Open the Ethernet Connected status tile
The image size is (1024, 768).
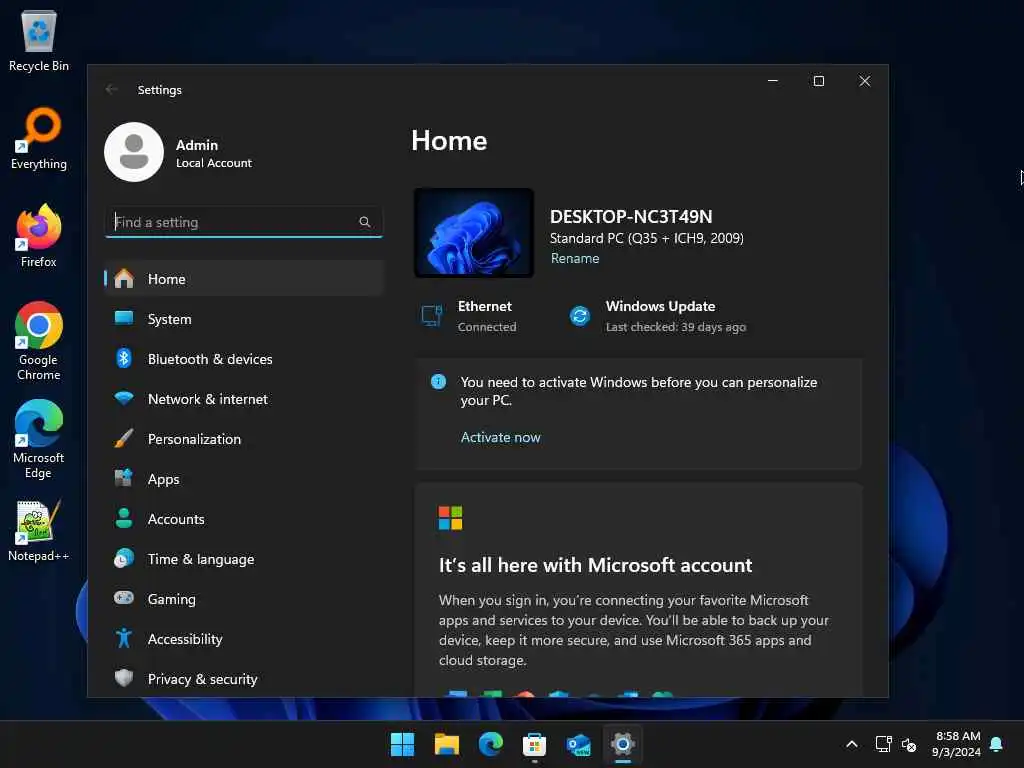point(468,316)
